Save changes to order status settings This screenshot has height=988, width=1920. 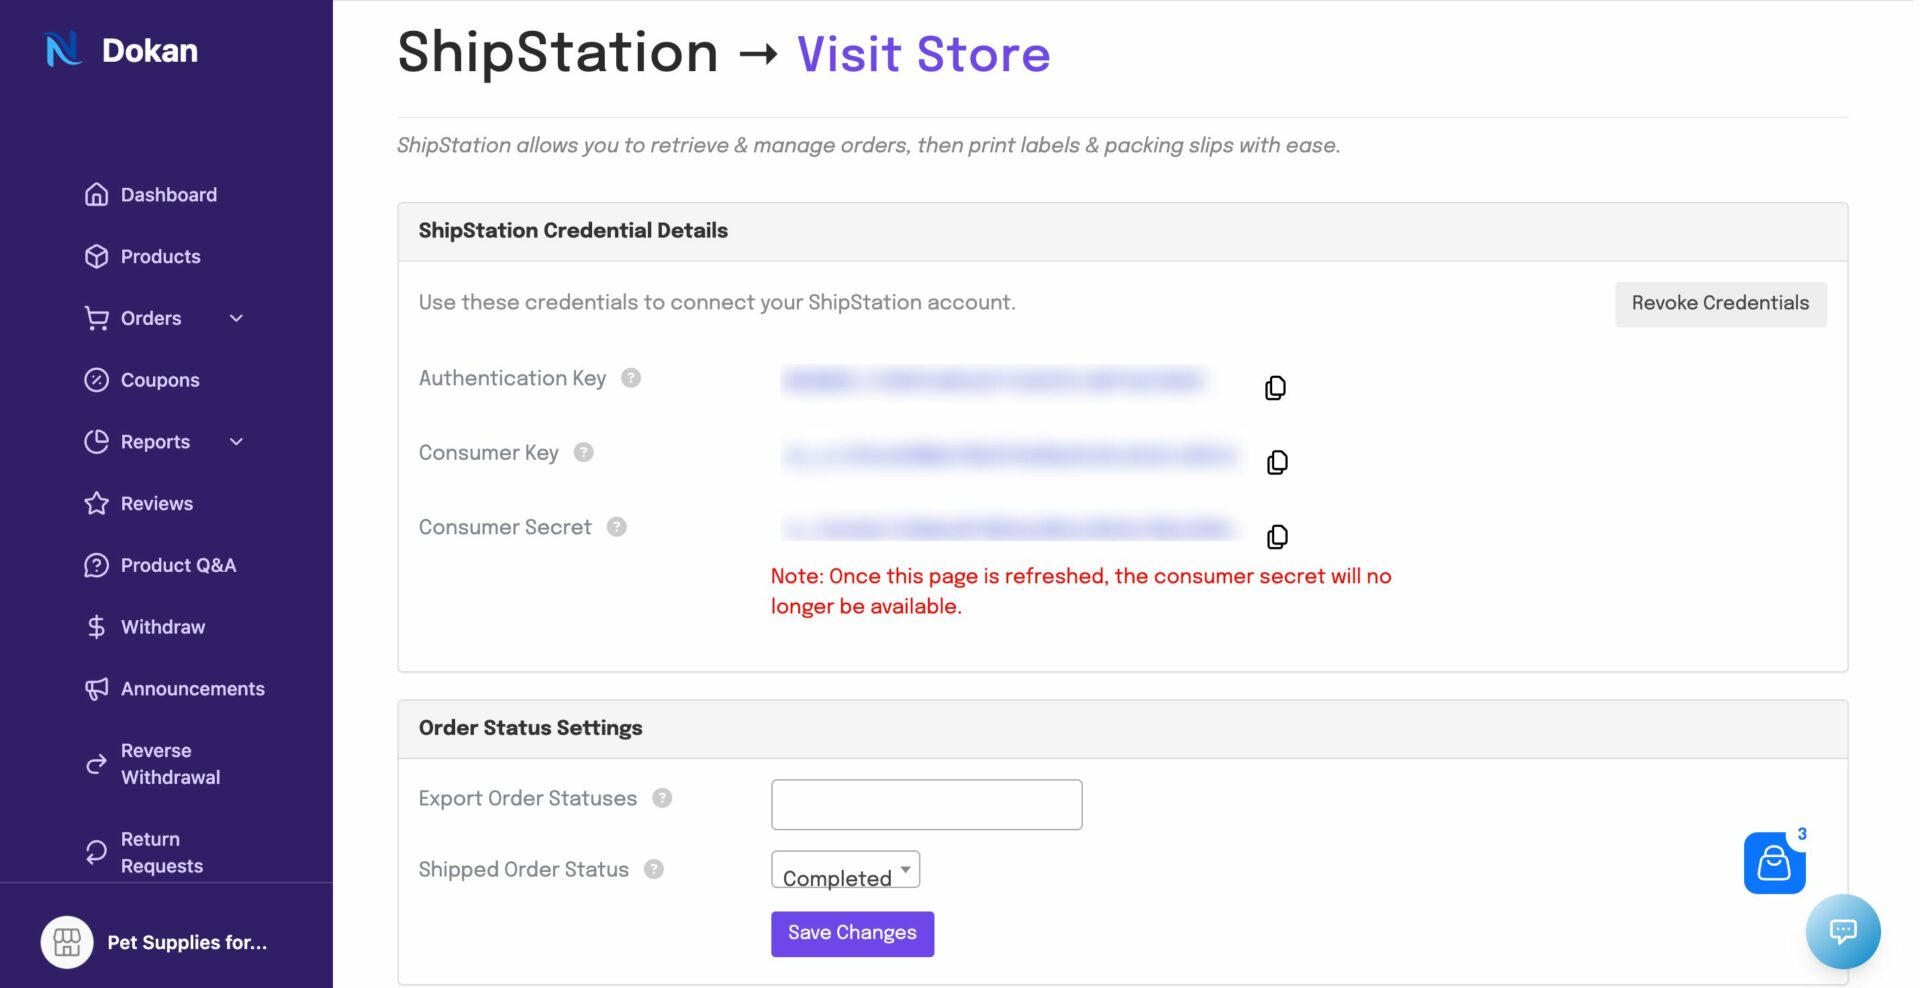[852, 933]
